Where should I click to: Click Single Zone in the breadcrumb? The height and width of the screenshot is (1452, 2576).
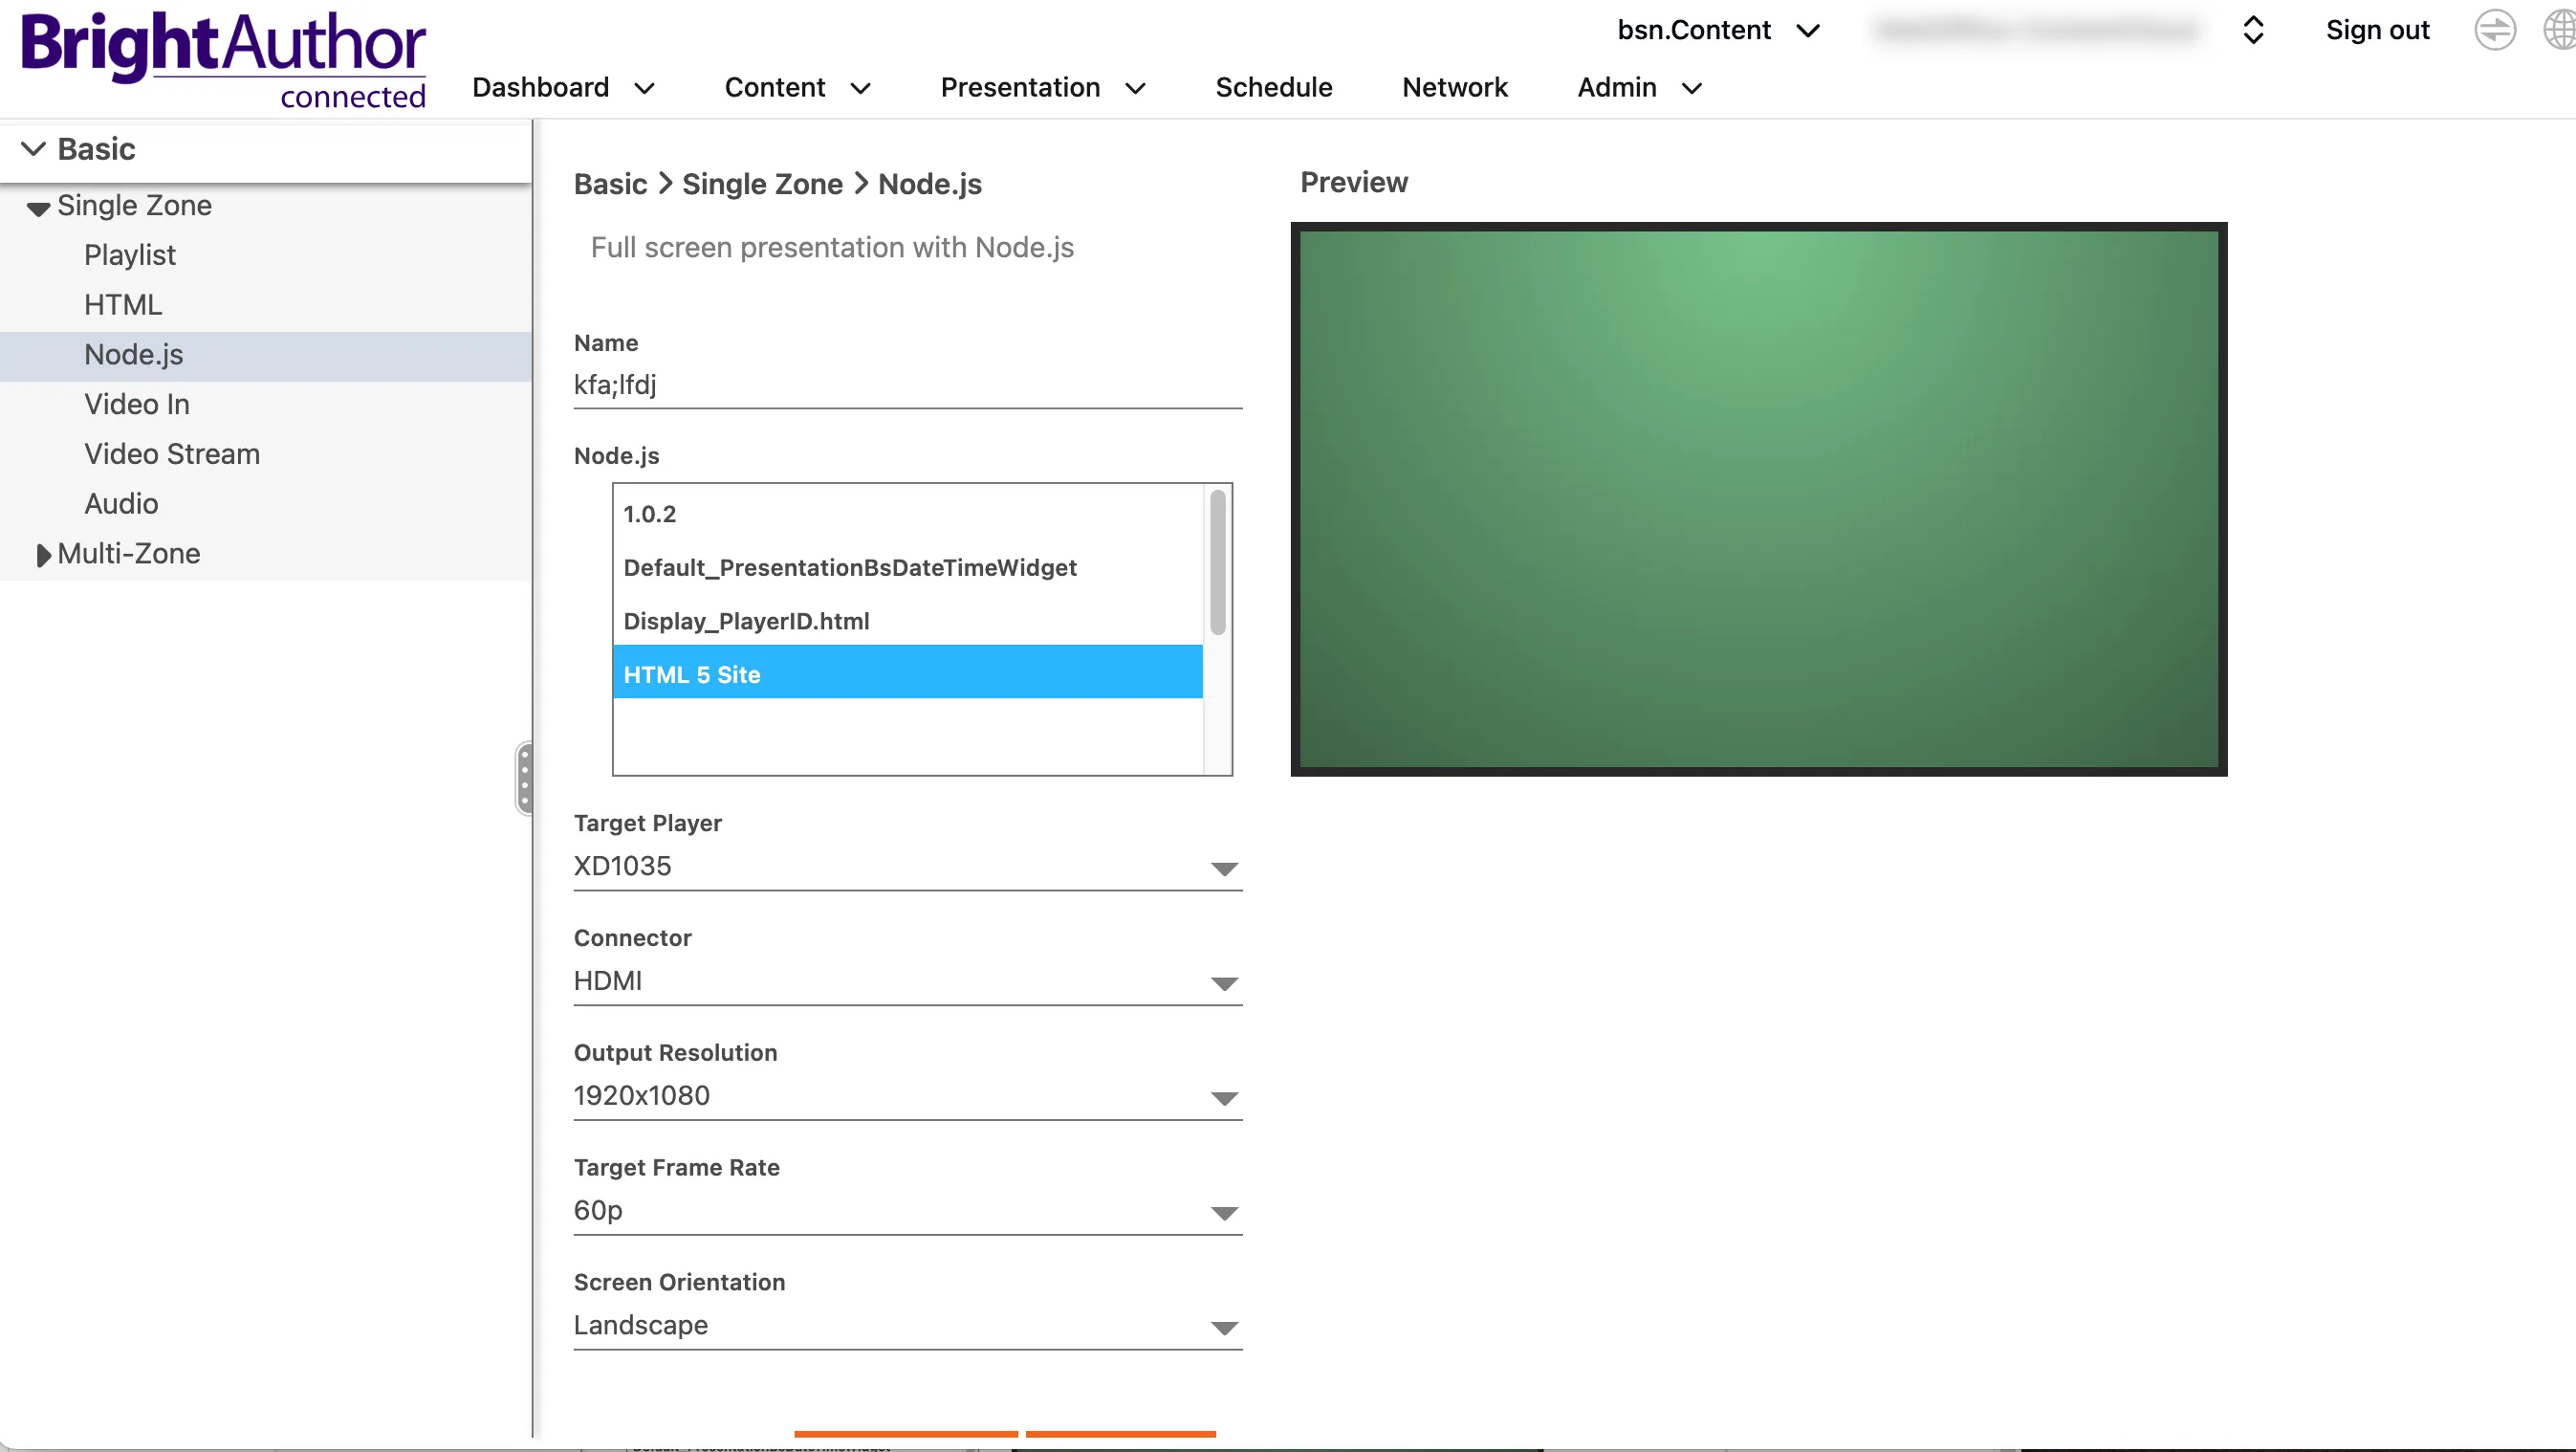[762, 184]
